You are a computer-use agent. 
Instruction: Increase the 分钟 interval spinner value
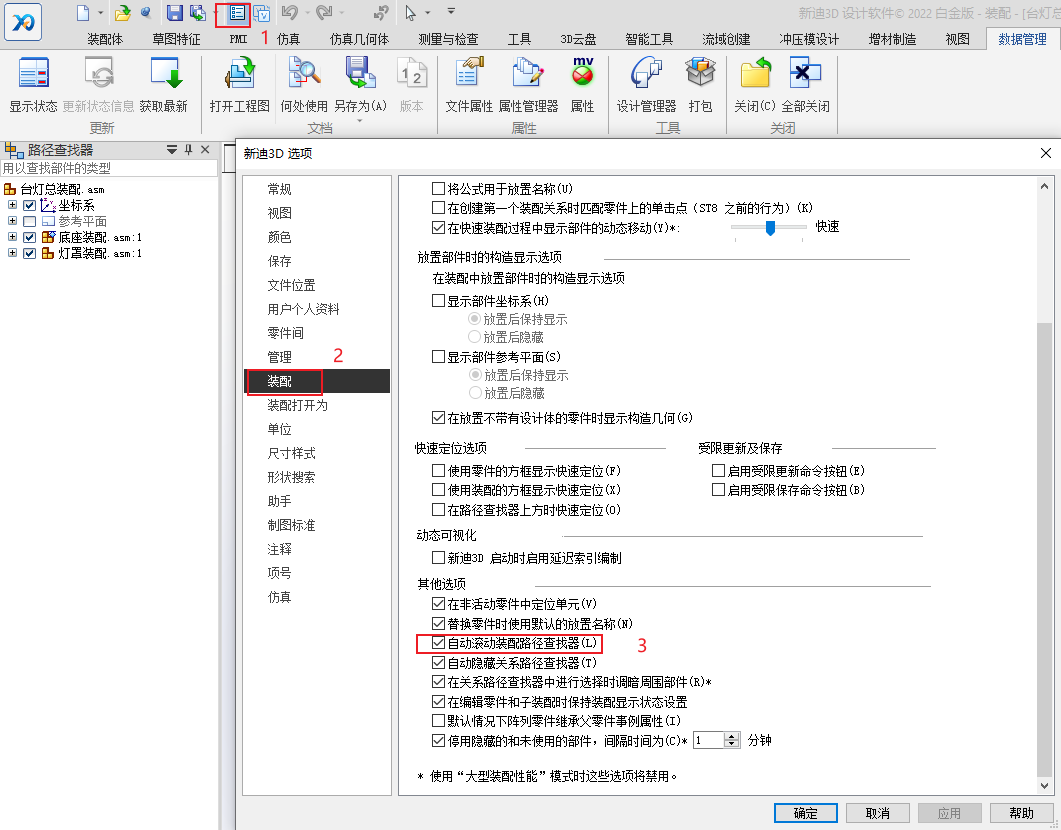pyautogui.click(x=732, y=737)
